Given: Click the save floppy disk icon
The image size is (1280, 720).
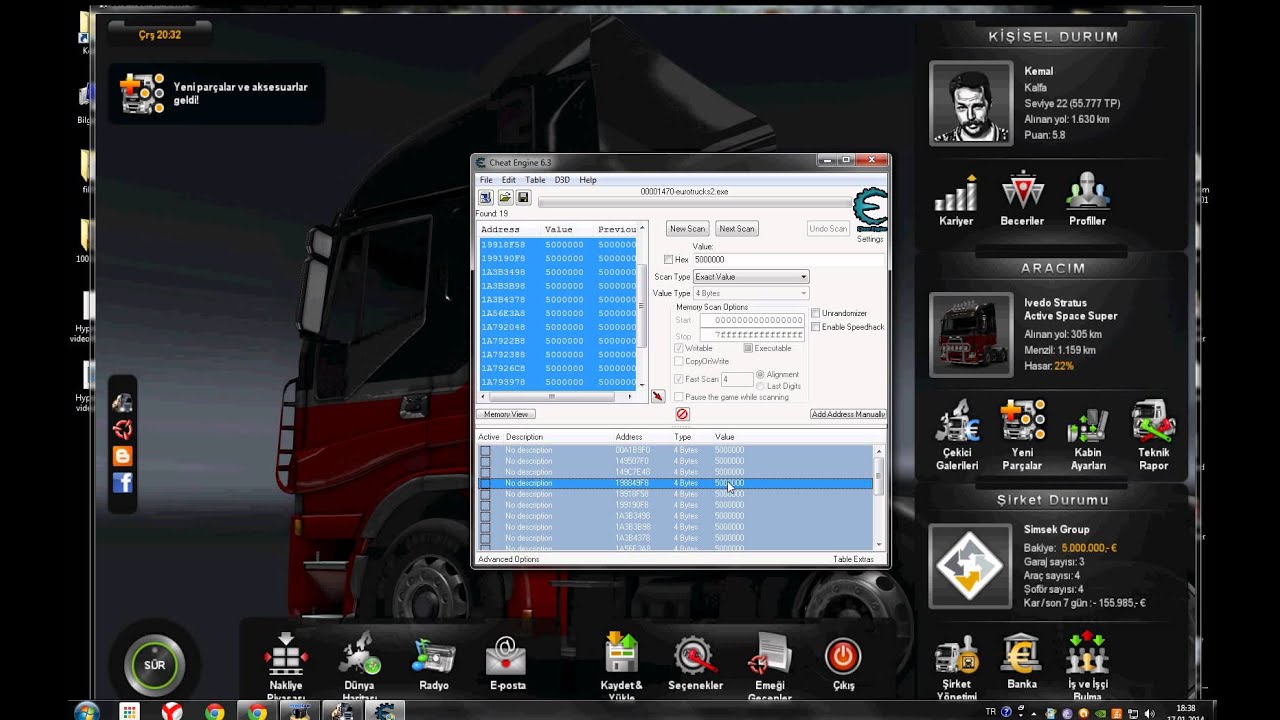Looking at the screenshot, I should pyautogui.click(x=523, y=198).
